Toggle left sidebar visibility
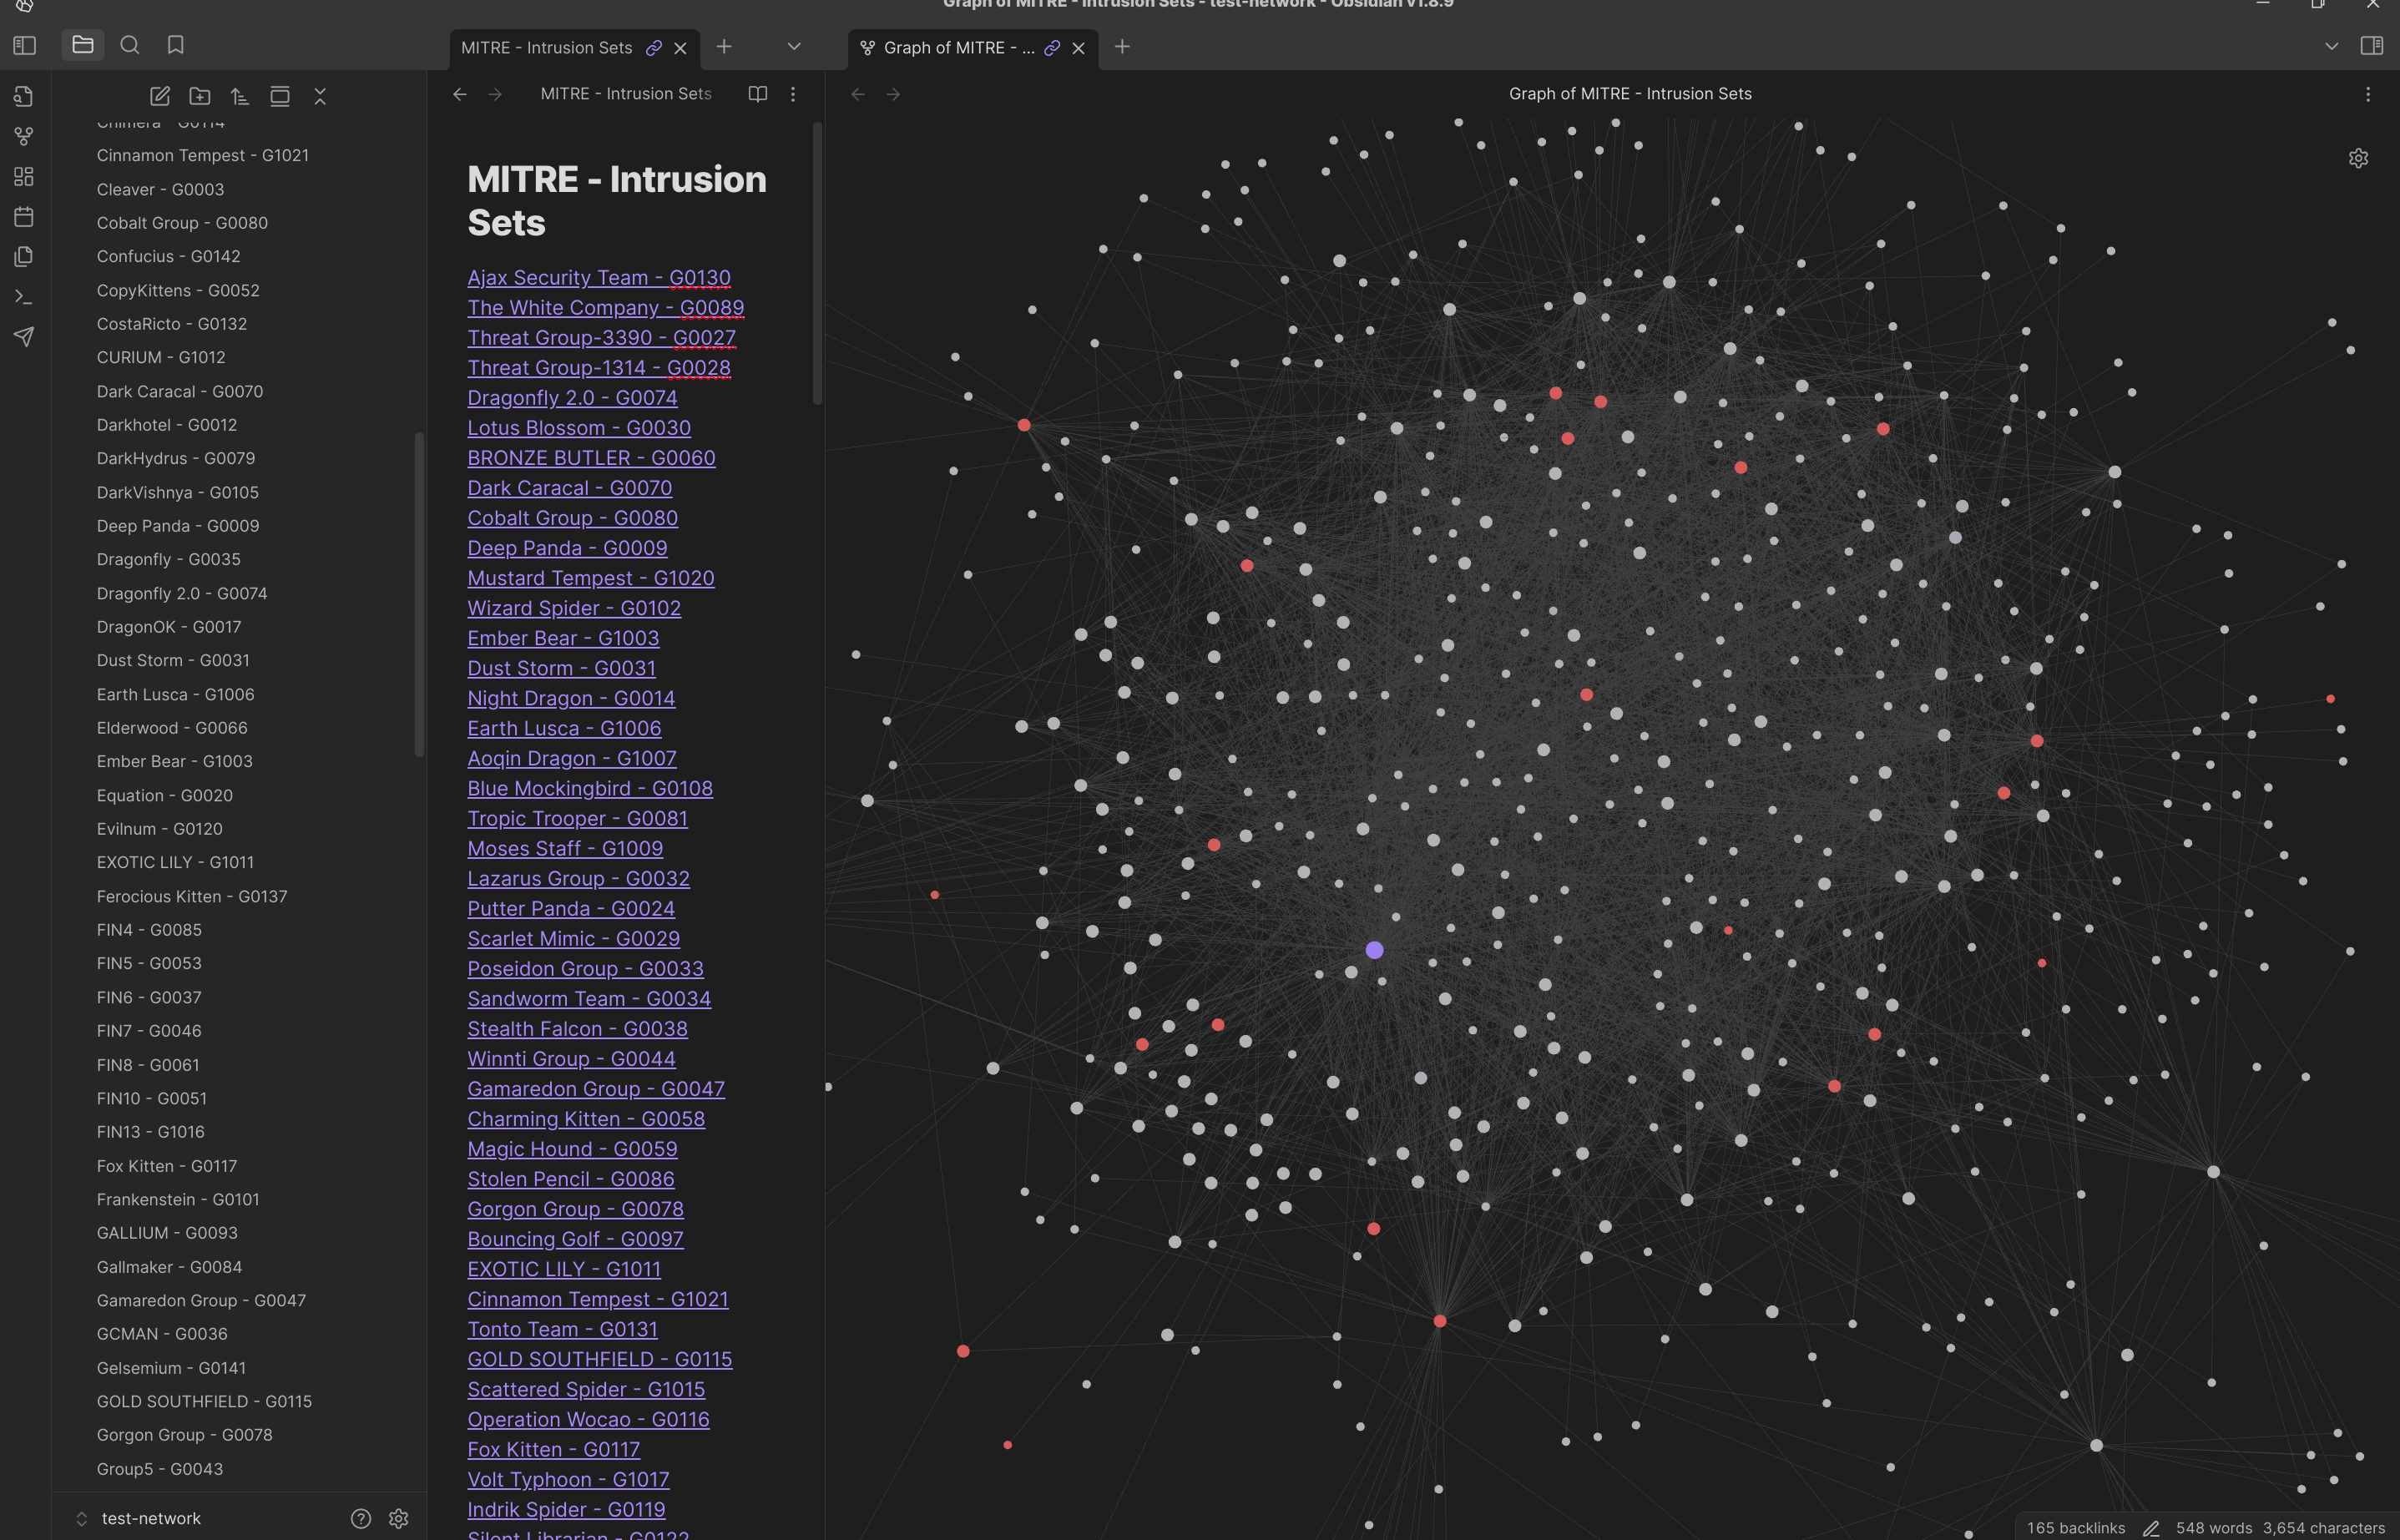The image size is (2400, 1540). pyautogui.click(x=25, y=46)
